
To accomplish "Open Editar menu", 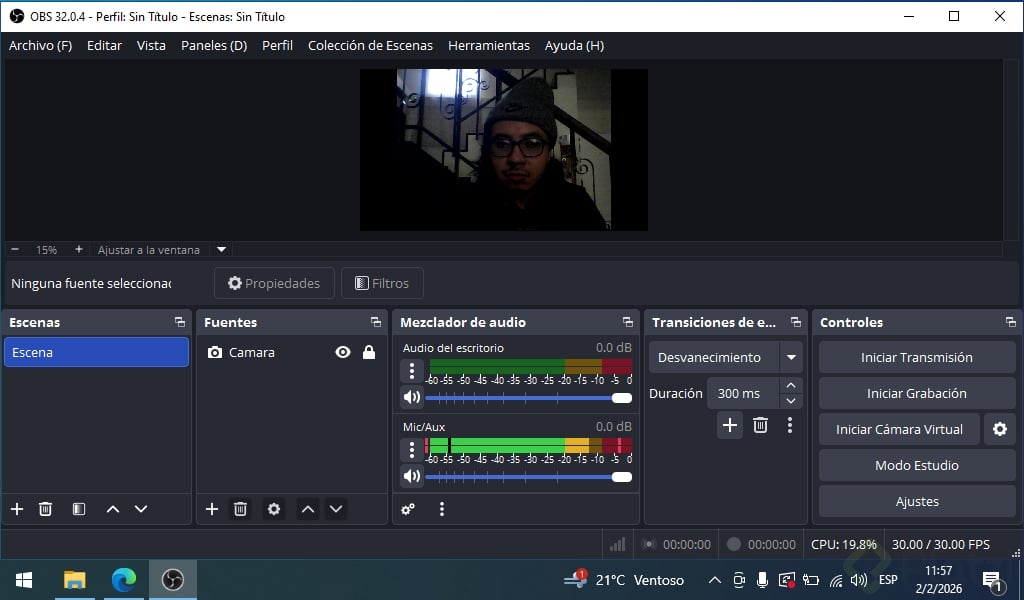I will pyautogui.click(x=104, y=46).
